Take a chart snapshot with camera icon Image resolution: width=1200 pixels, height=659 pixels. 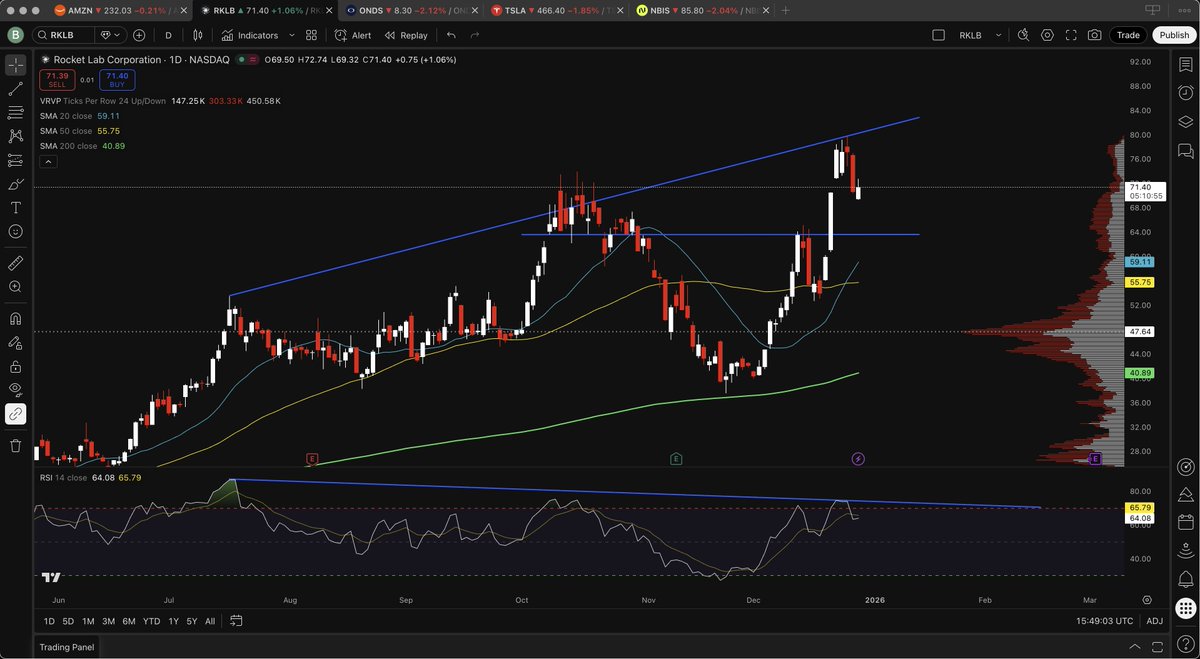(x=1095, y=35)
